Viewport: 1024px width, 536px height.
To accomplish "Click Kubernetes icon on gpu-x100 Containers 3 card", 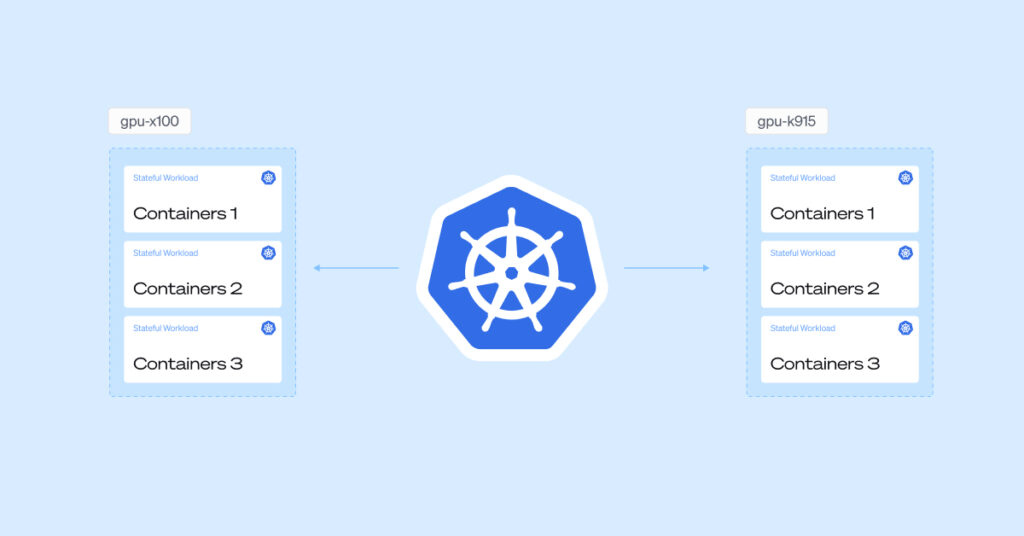I will click(268, 328).
